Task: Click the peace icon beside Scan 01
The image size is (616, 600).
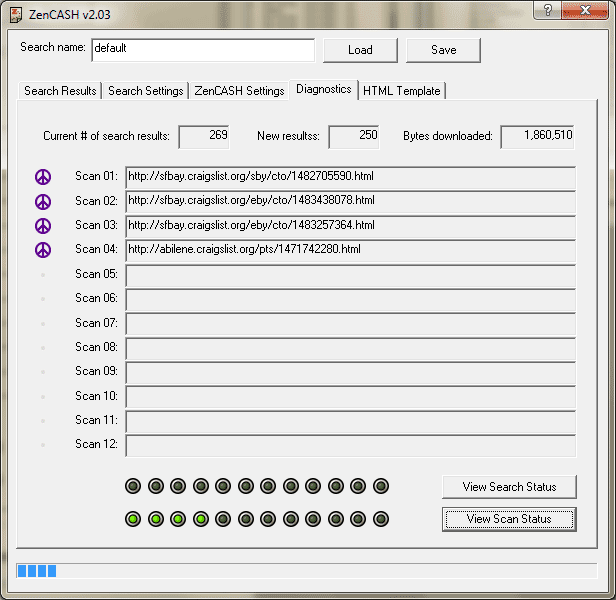Action: click(43, 177)
